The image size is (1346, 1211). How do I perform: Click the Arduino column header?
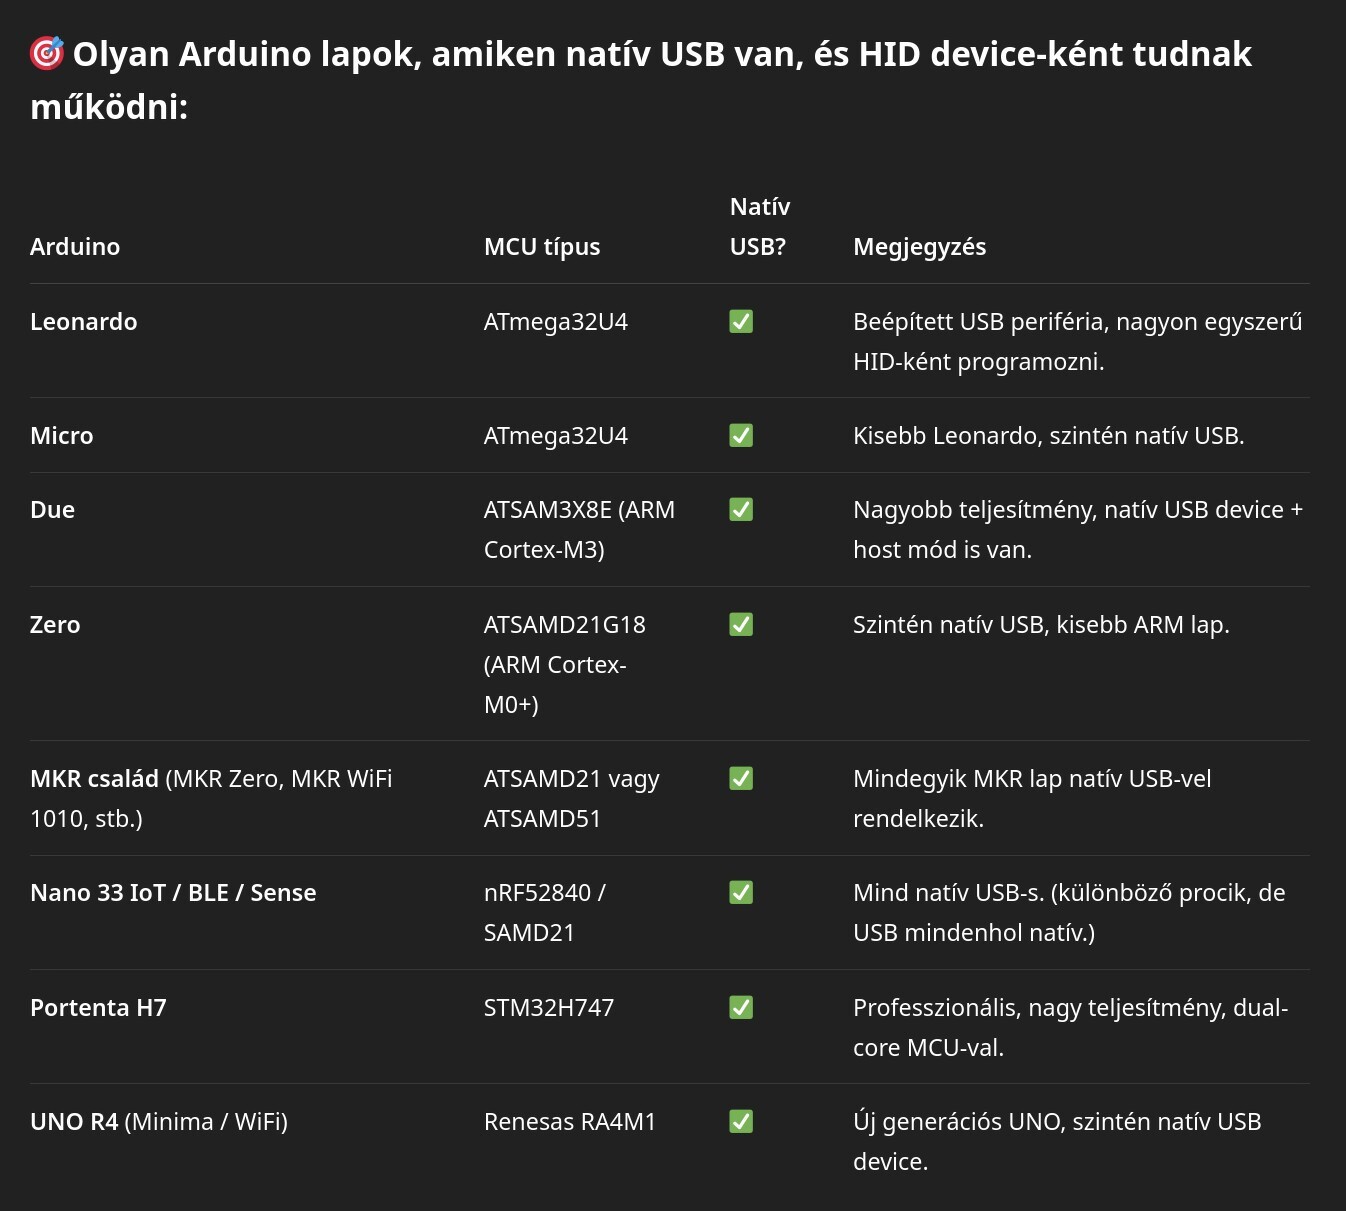tap(75, 247)
